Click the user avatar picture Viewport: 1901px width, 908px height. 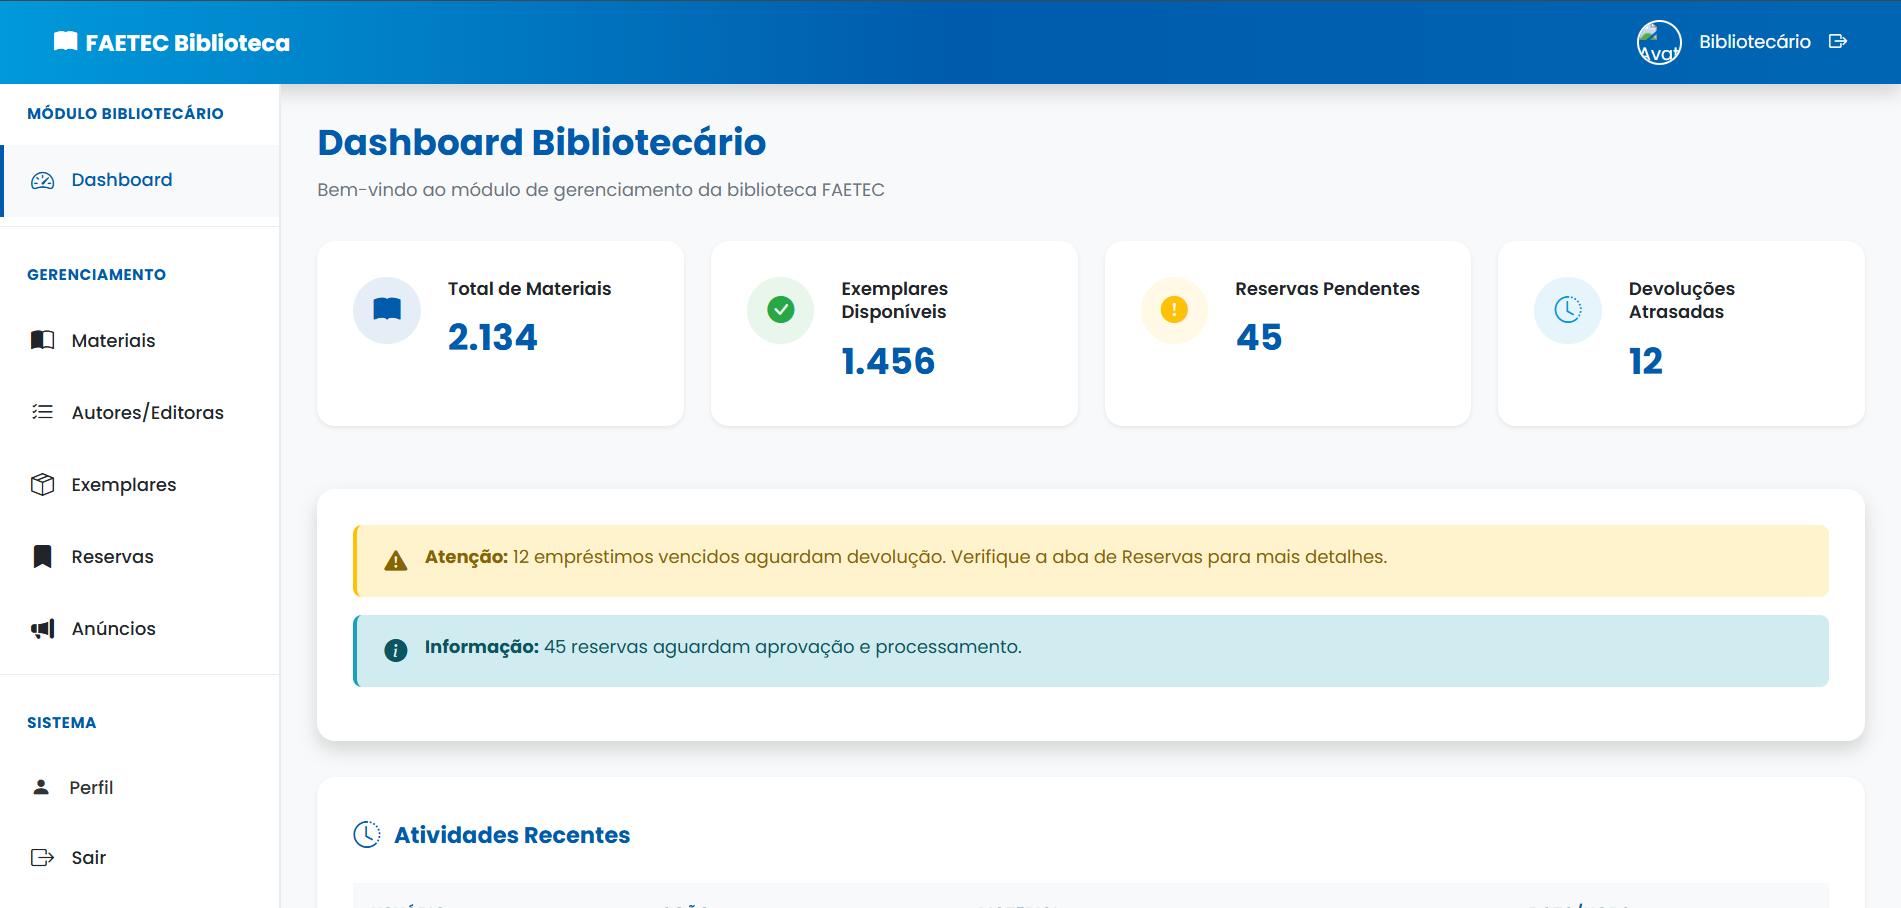pos(1658,41)
